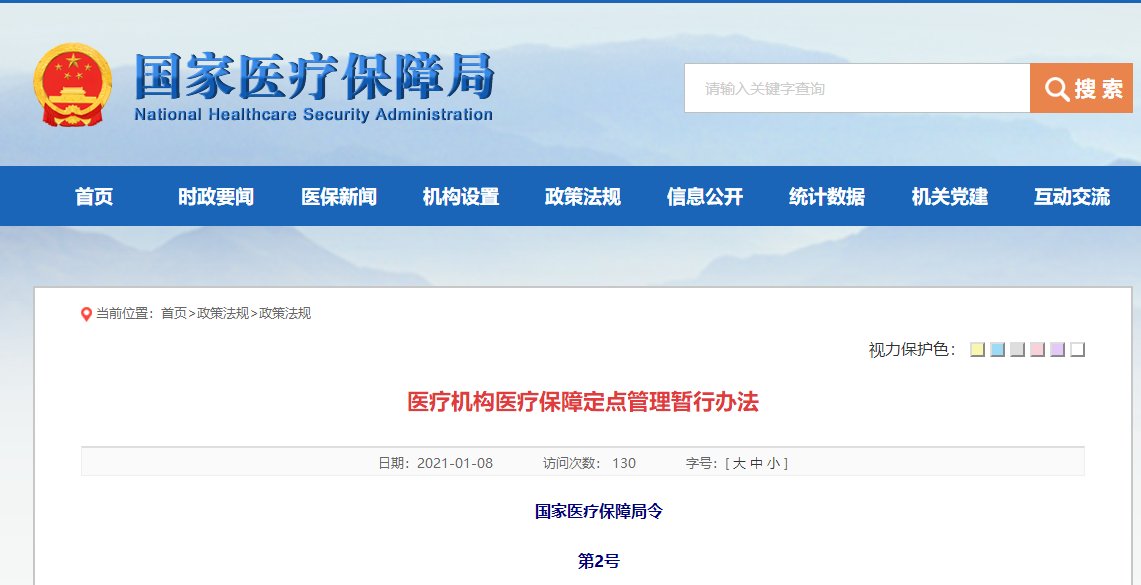Click the visit count 130
This screenshot has height=585, width=1141.
tap(624, 463)
